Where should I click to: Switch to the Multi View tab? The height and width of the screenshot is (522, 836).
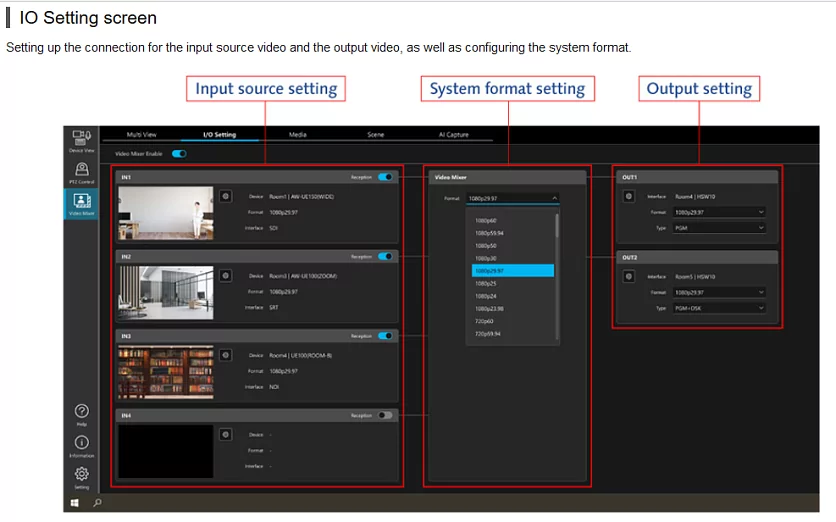pyautogui.click(x=142, y=134)
